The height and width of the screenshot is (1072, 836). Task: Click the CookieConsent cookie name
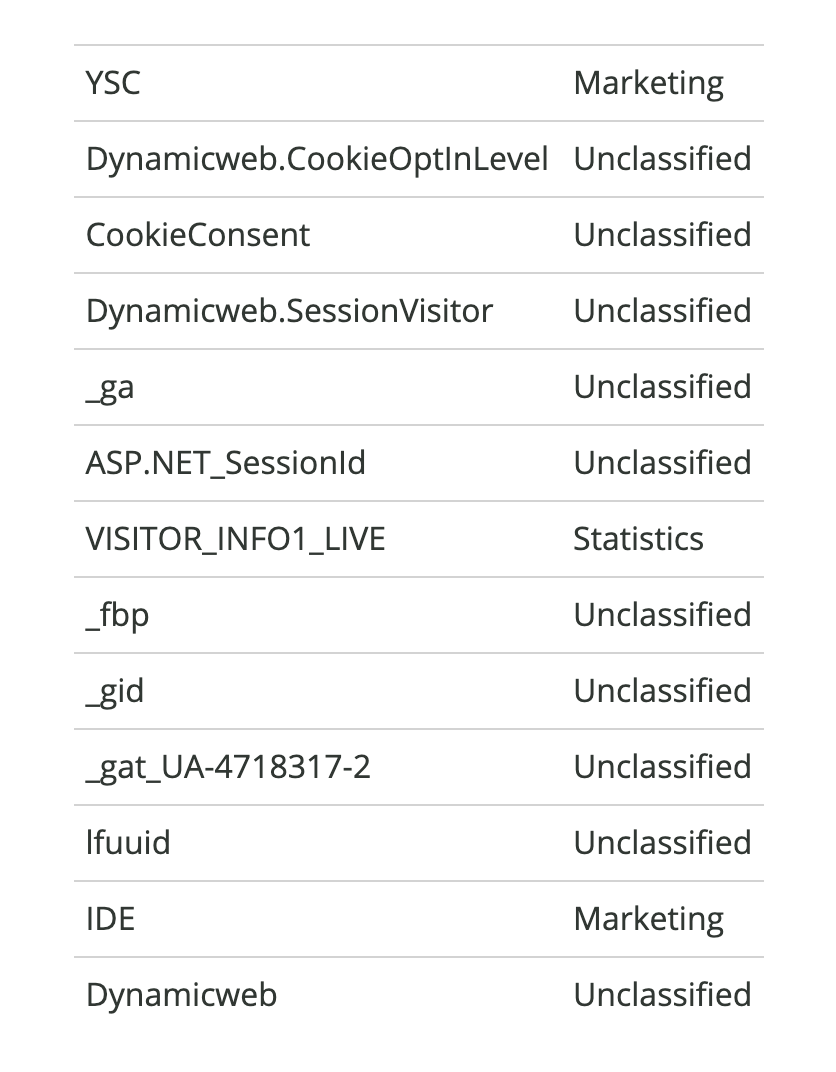(x=198, y=235)
